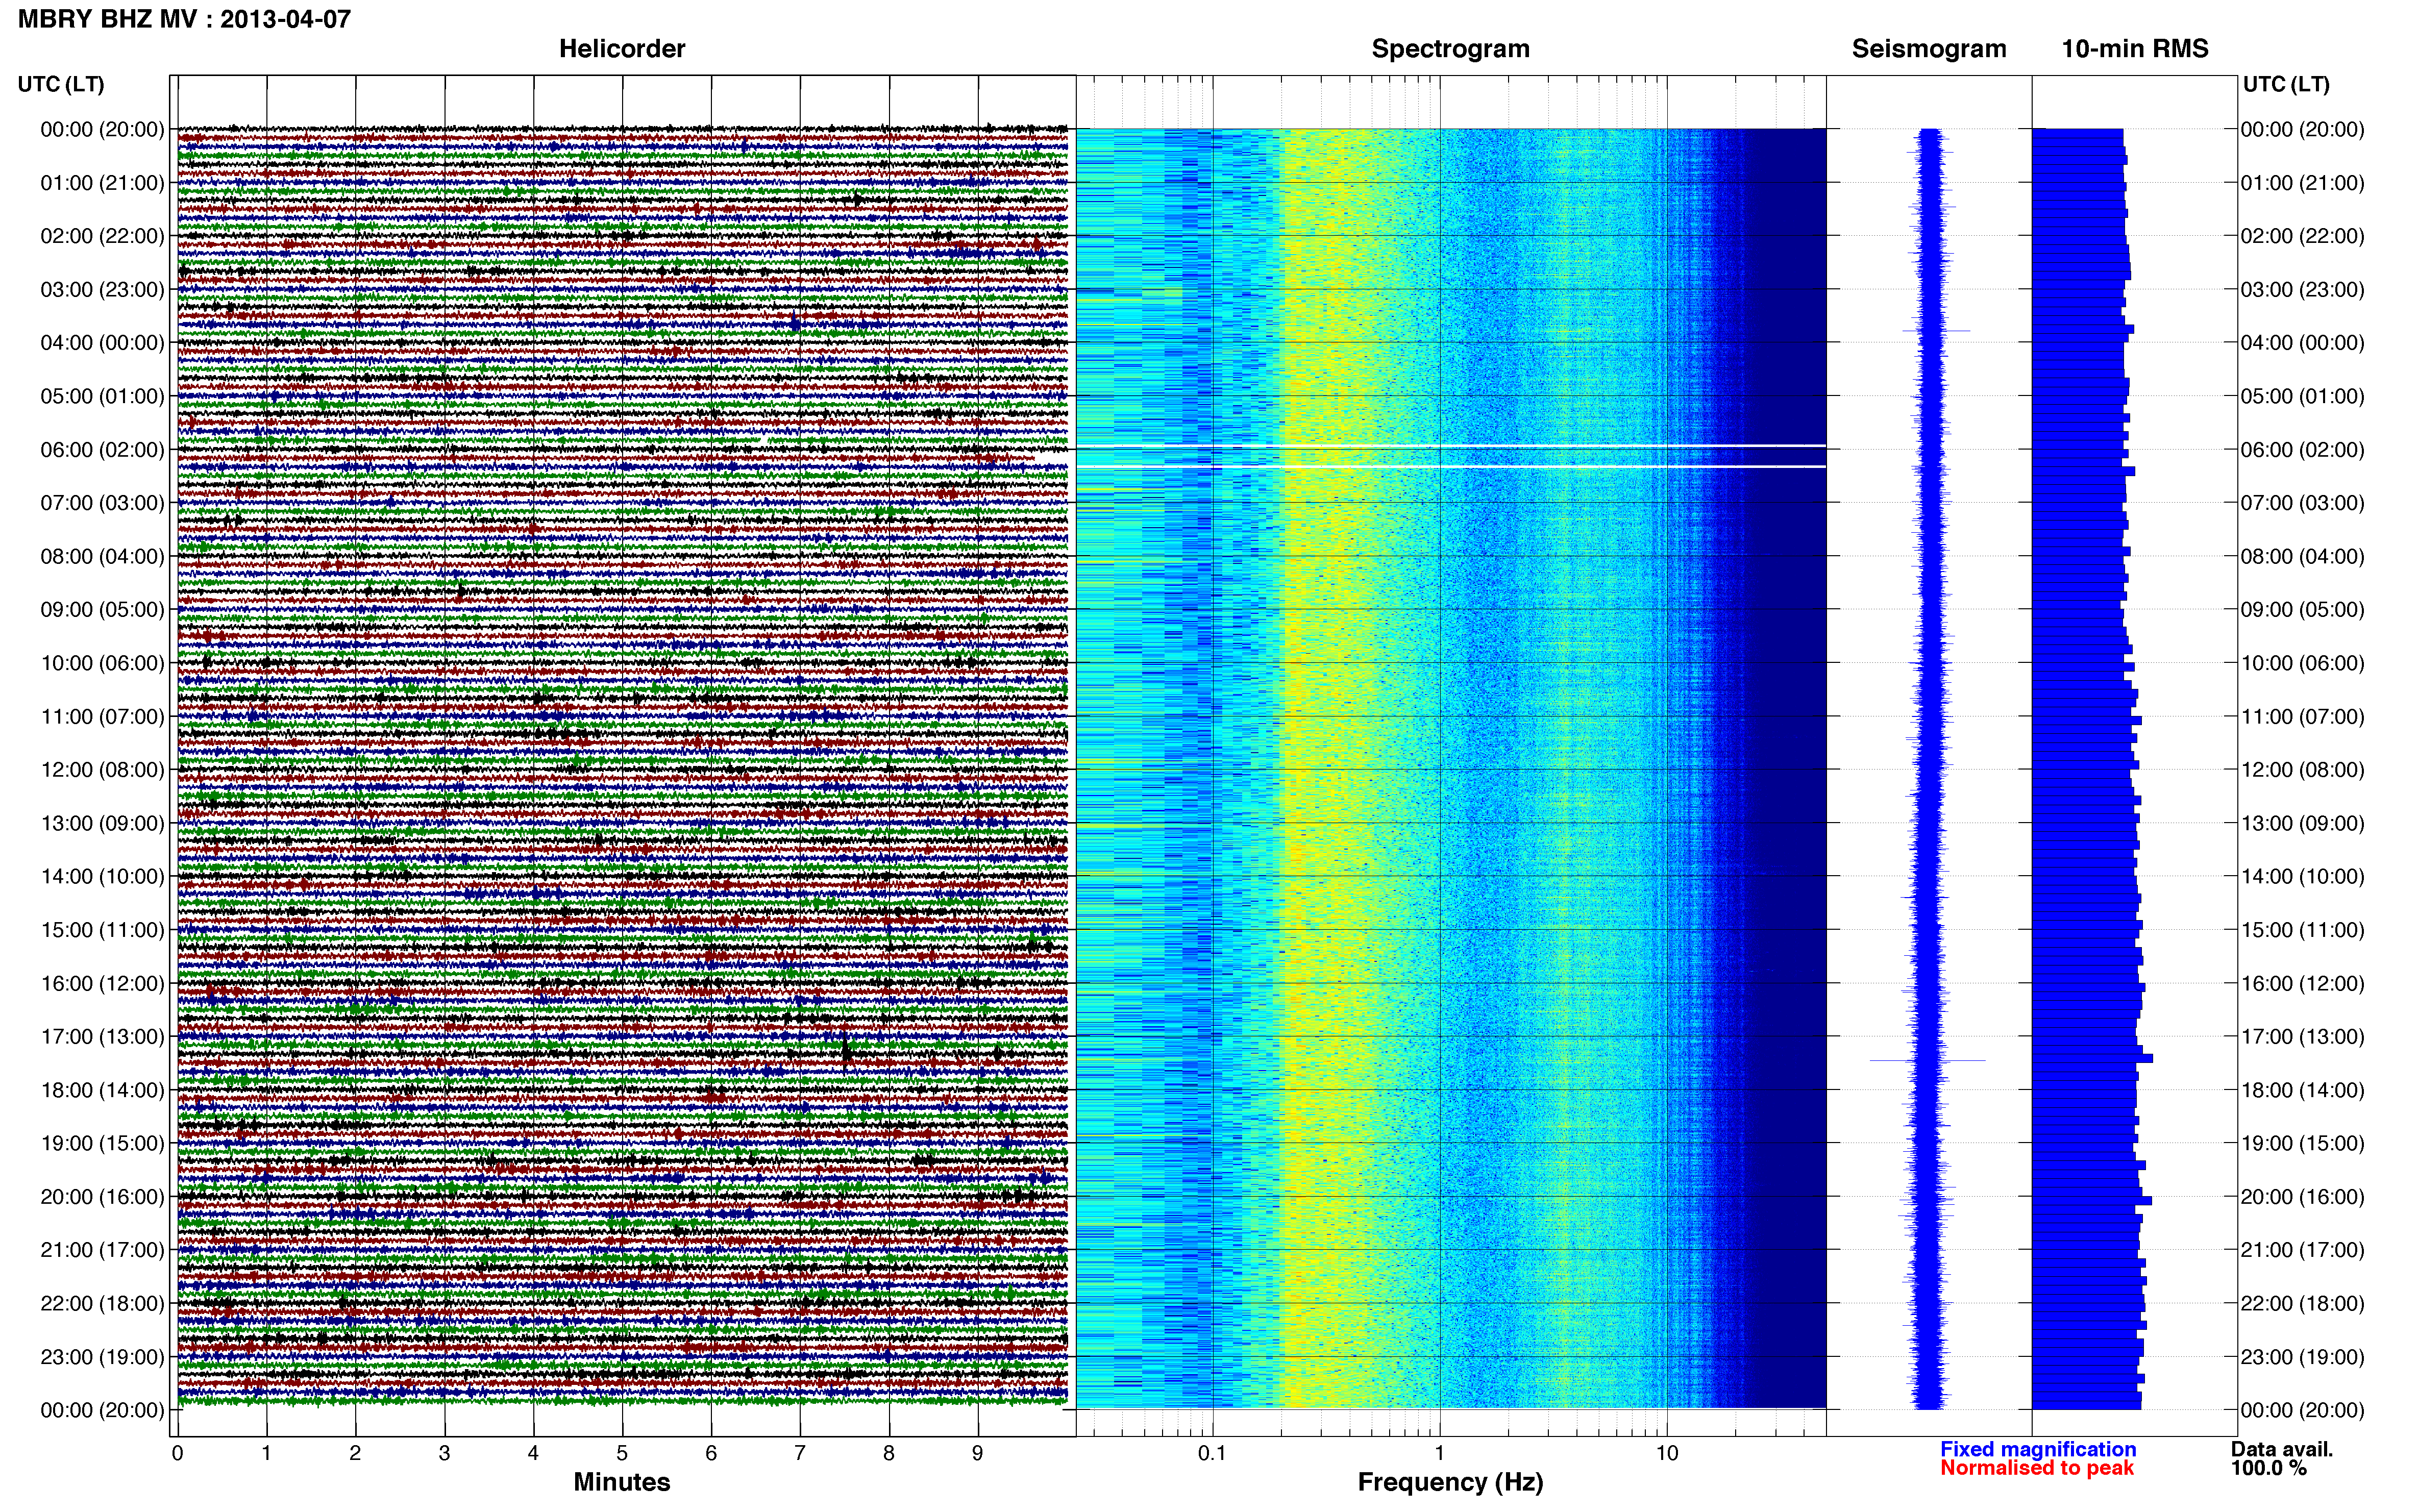Screen dimensions: 2419x1512
Task: Click left time label 20:00 (16:00)
Action: click(x=102, y=1197)
